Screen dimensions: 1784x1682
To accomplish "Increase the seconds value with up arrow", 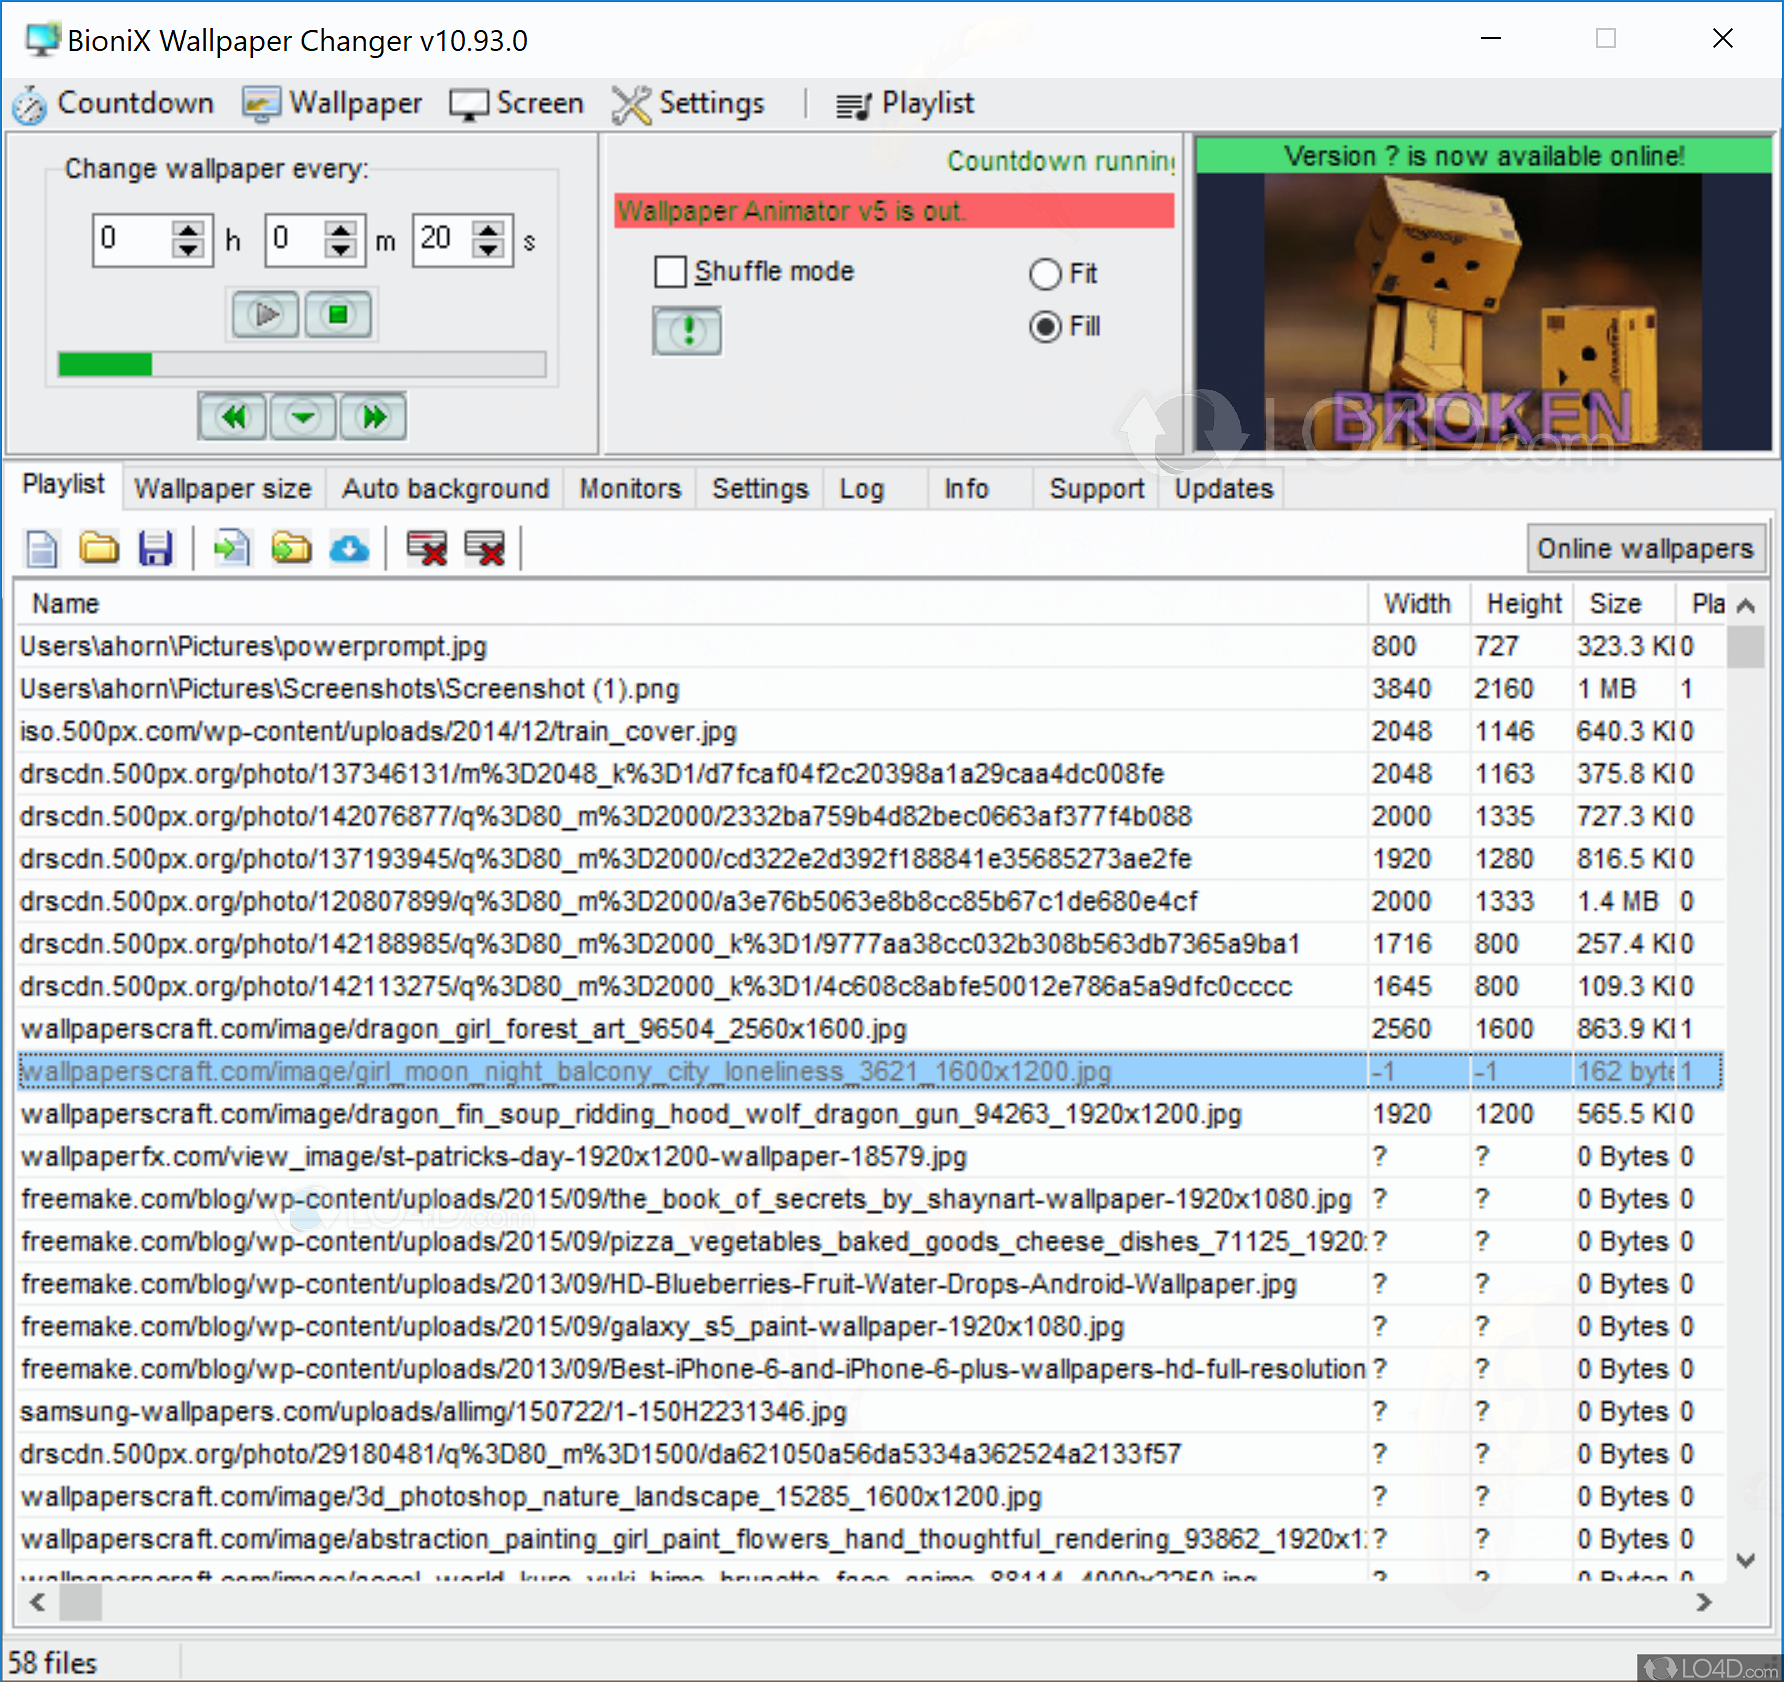I will (488, 230).
